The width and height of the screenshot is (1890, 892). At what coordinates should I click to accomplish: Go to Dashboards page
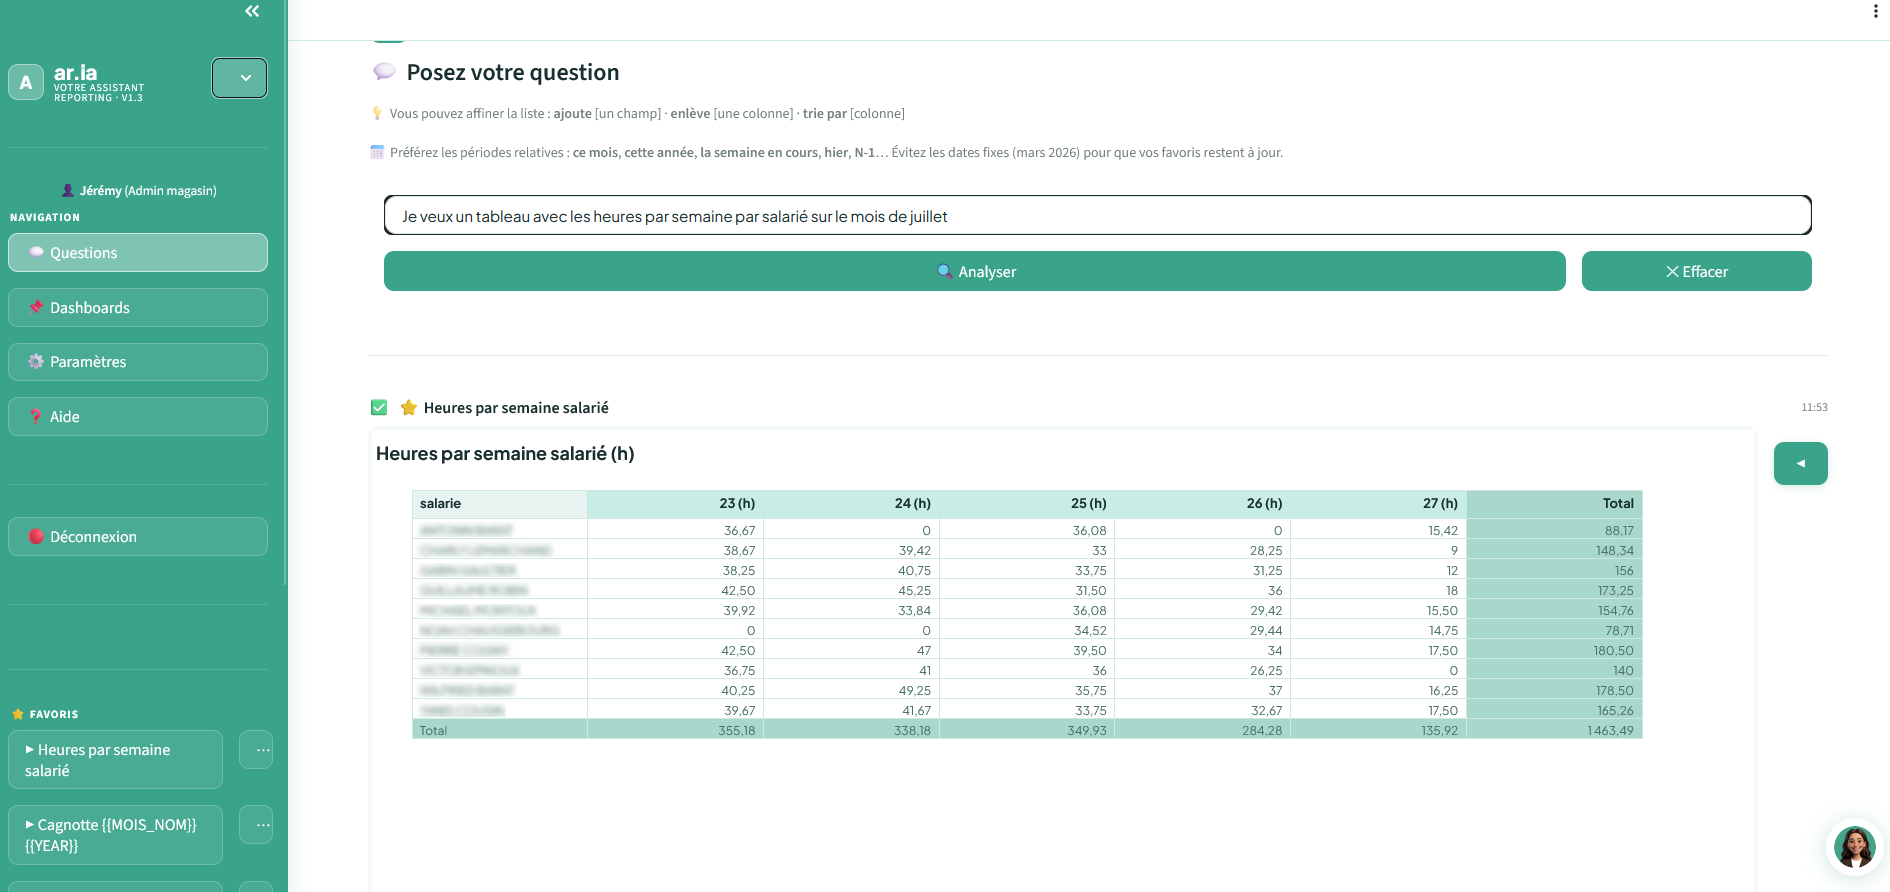point(138,308)
